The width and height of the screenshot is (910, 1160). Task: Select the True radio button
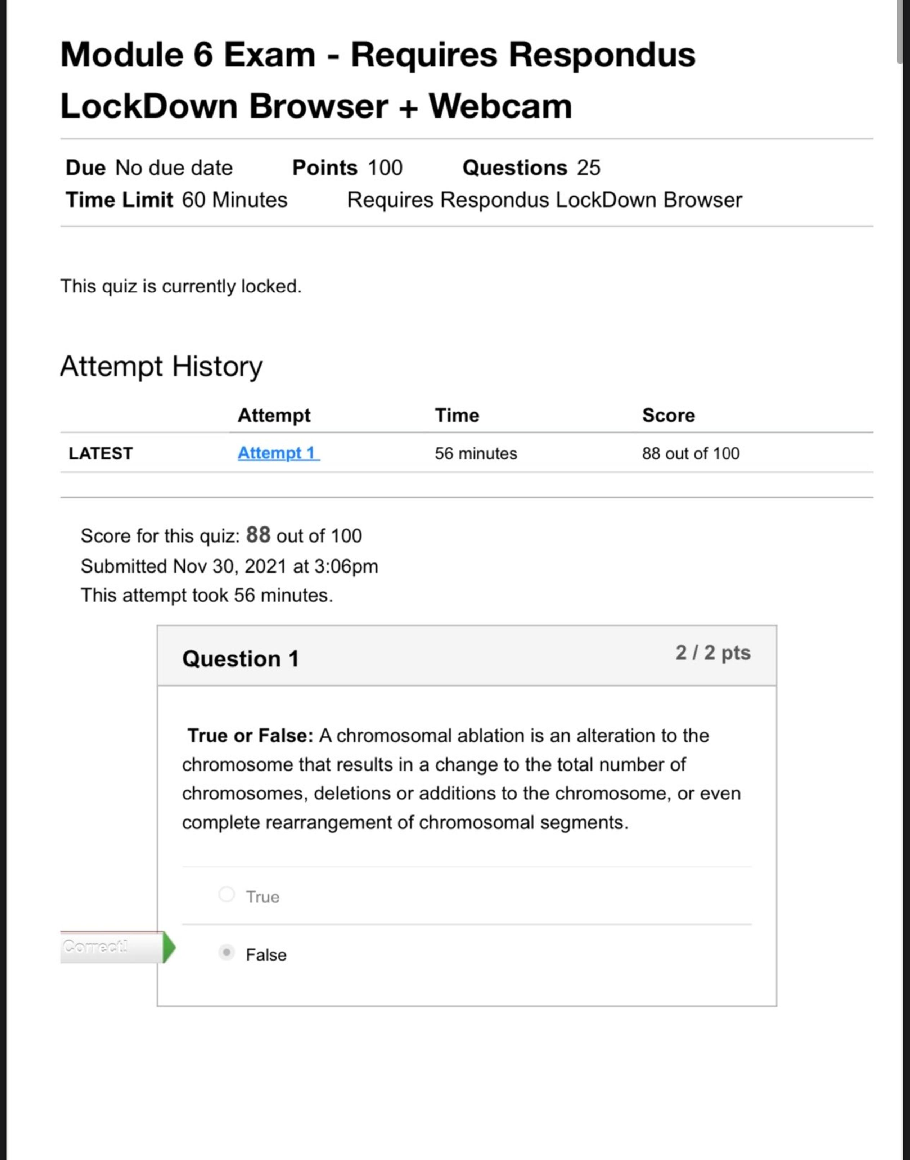227,895
